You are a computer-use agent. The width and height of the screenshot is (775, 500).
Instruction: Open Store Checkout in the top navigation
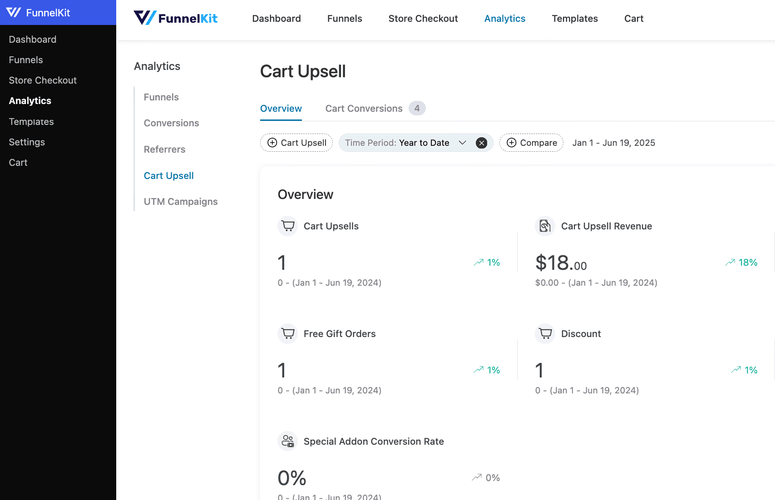click(x=423, y=18)
